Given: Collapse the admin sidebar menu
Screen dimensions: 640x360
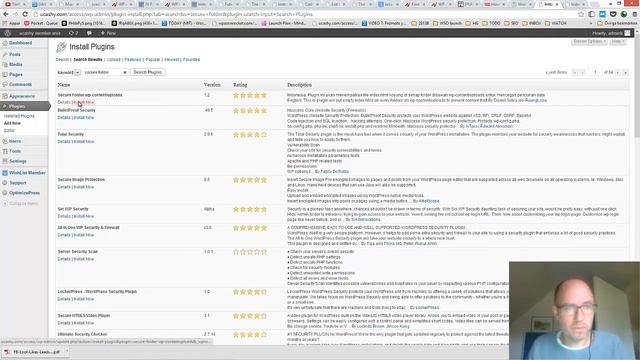Looking at the screenshot, I should point(20,203).
